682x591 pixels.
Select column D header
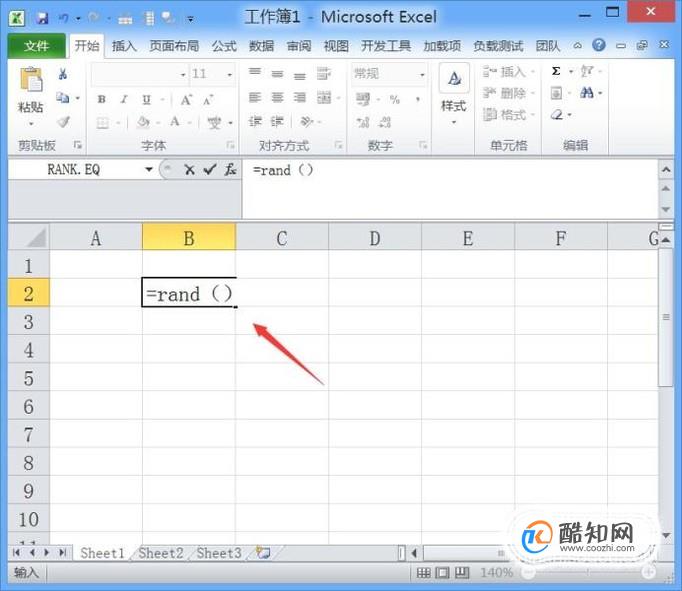click(375, 238)
